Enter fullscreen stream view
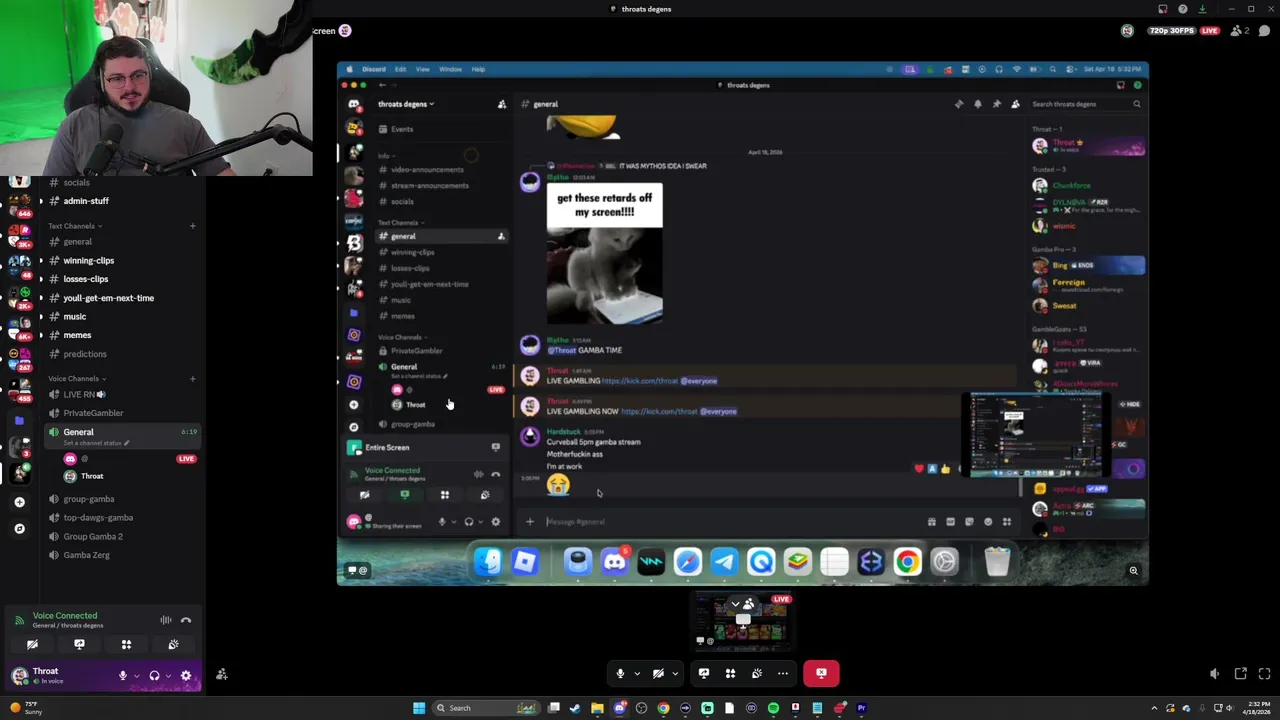The image size is (1280, 720). [x=1265, y=674]
